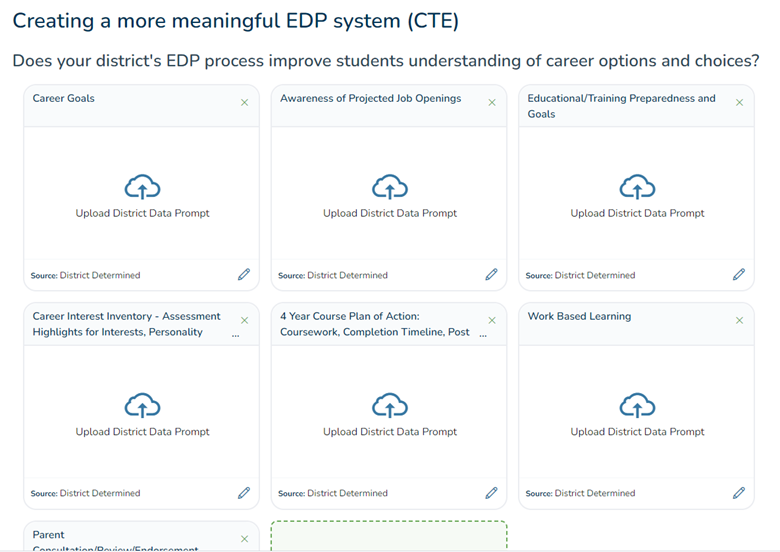
Task: Click the empty dashed green add-card placeholder
Action: coord(389,537)
